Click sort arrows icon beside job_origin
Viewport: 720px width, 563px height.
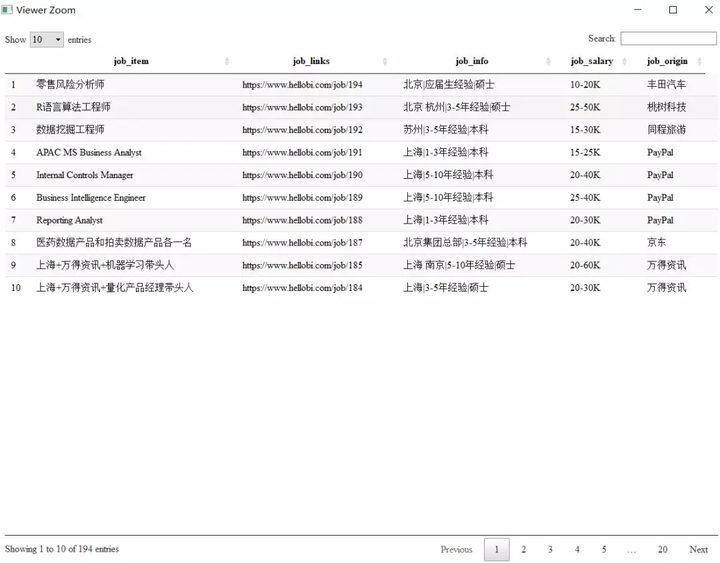[699, 61]
